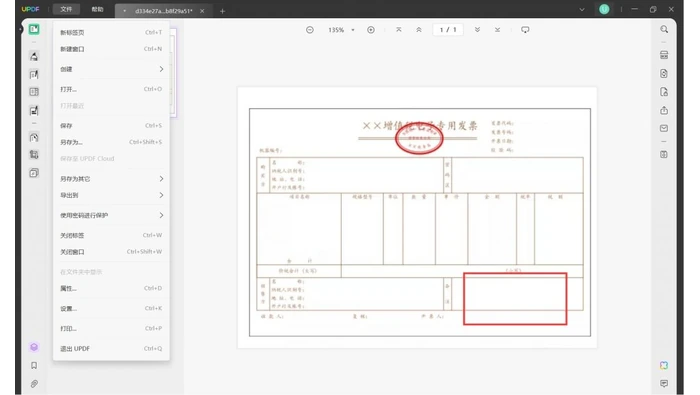
Task: Click the page tools icon below the sidebar divider
Action: pyautogui.click(x=34, y=137)
